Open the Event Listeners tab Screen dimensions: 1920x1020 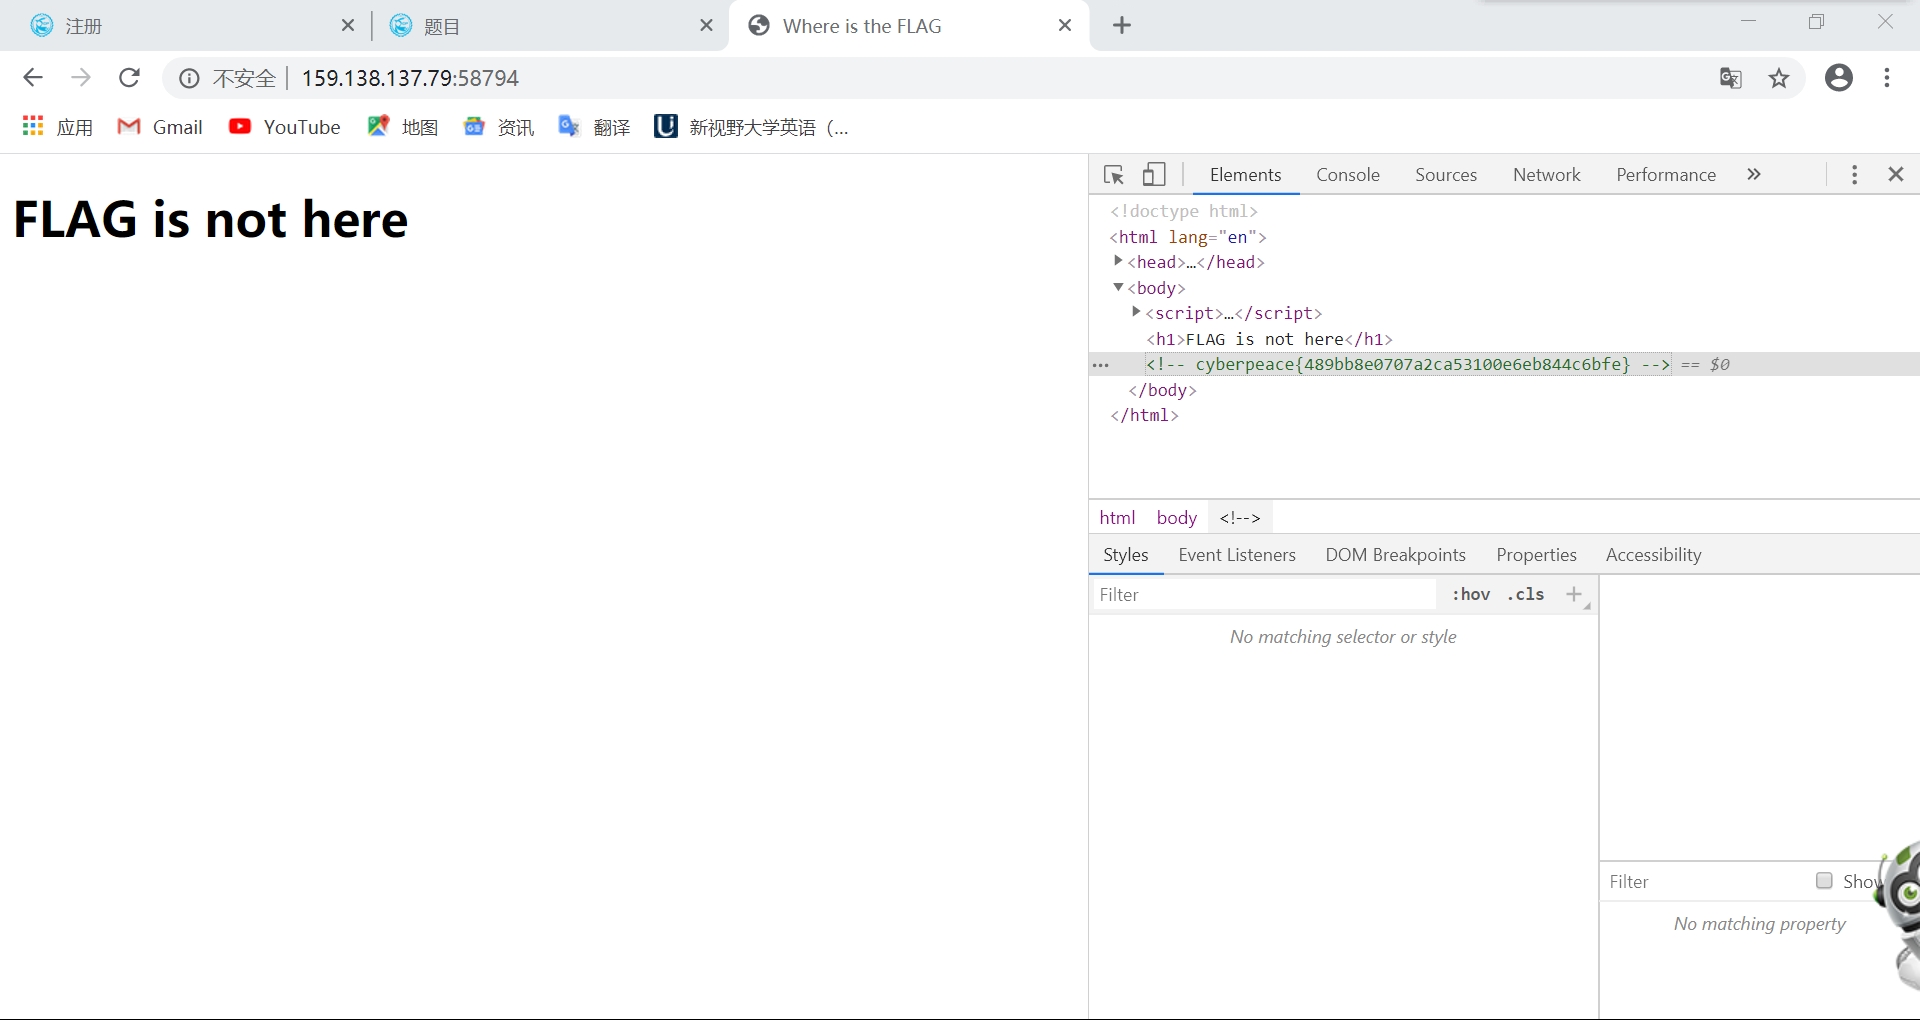[x=1236, y=554]
